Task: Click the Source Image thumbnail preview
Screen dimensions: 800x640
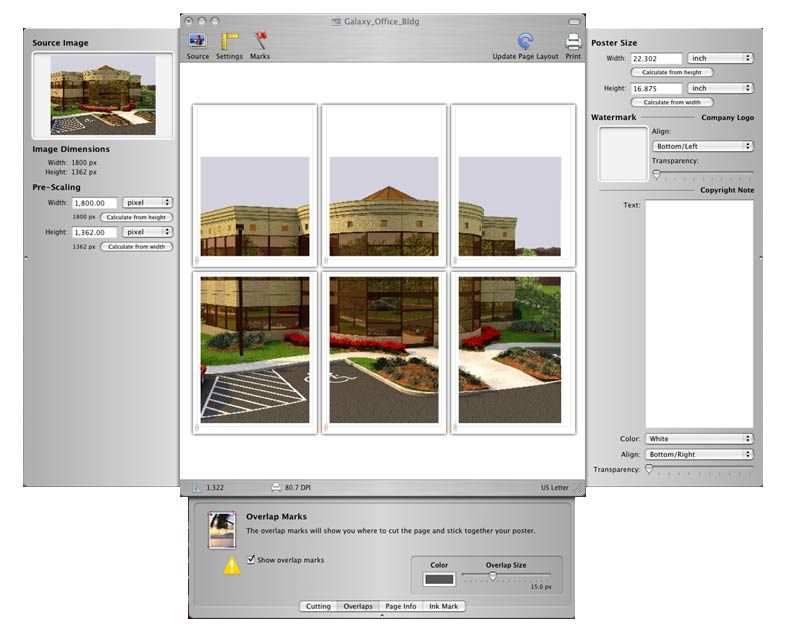Action: [x=103, y=95]
